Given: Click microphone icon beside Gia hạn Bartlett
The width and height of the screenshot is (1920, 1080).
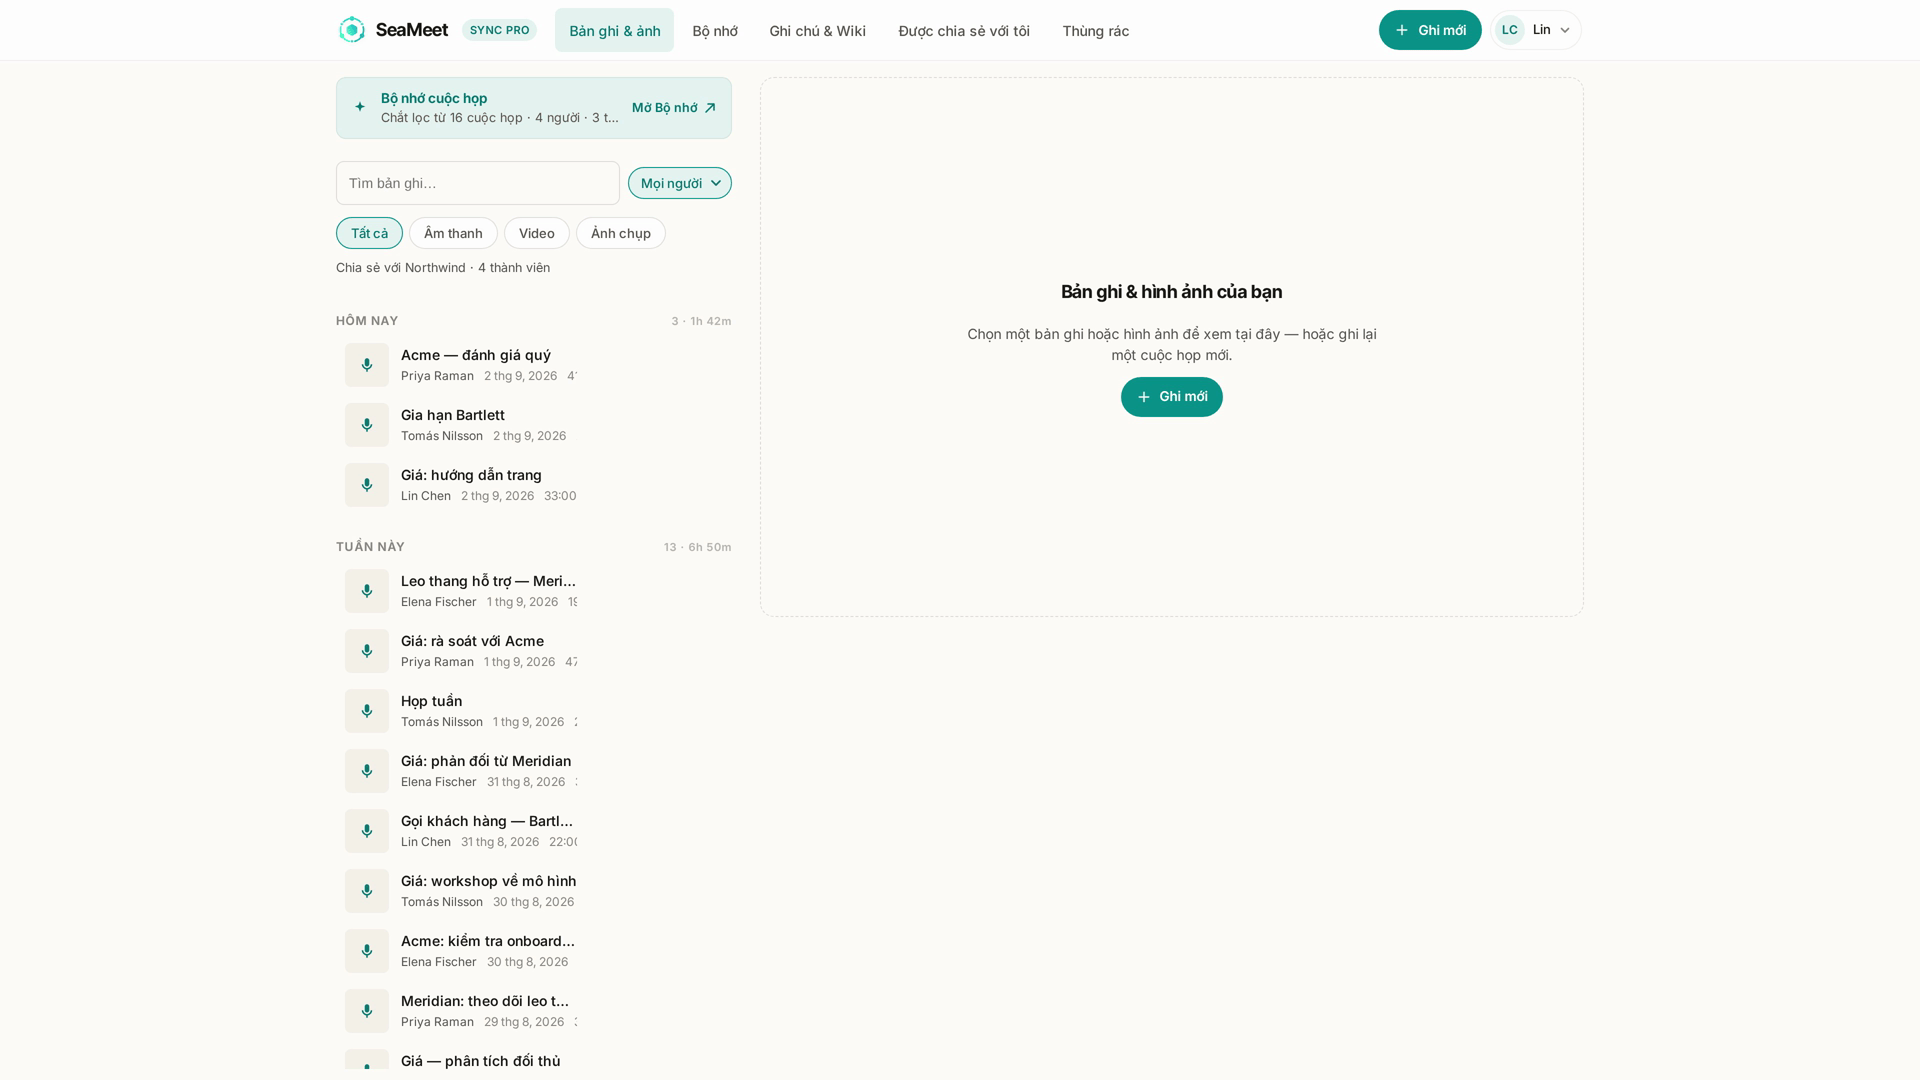Looking at the screenshot, I should click(x=367, y=425).
